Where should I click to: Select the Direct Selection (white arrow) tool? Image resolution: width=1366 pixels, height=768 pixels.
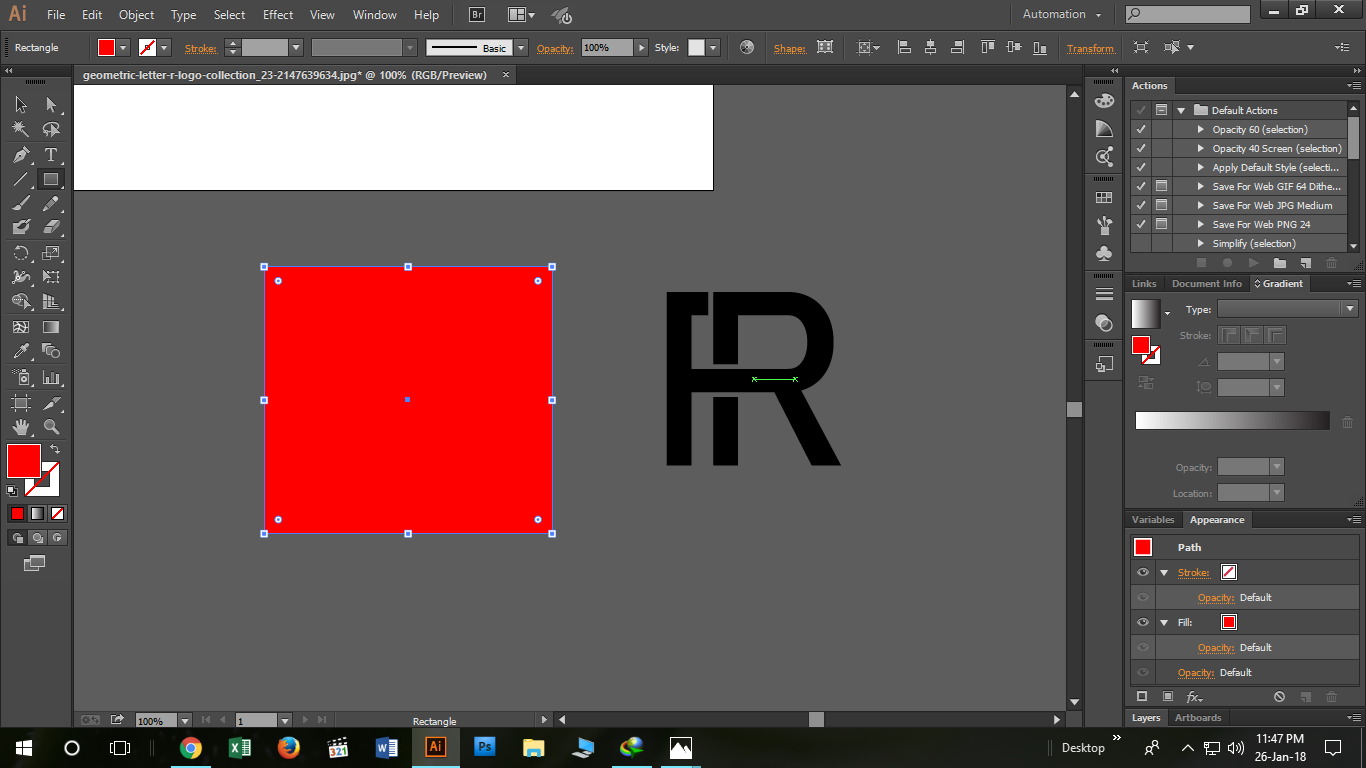pyautogui.click(x=51, y=105)
